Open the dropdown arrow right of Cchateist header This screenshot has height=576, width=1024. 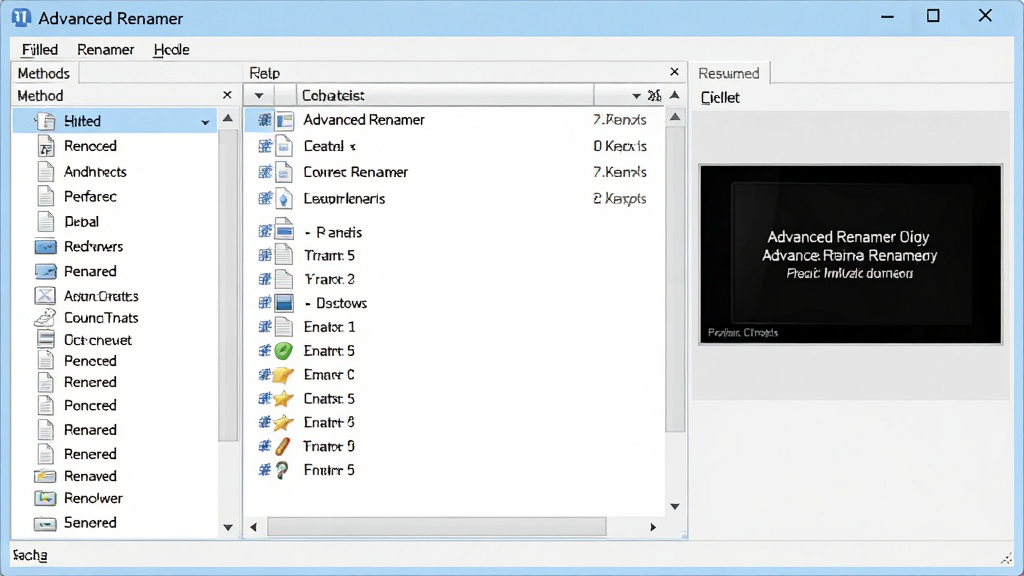635,96
